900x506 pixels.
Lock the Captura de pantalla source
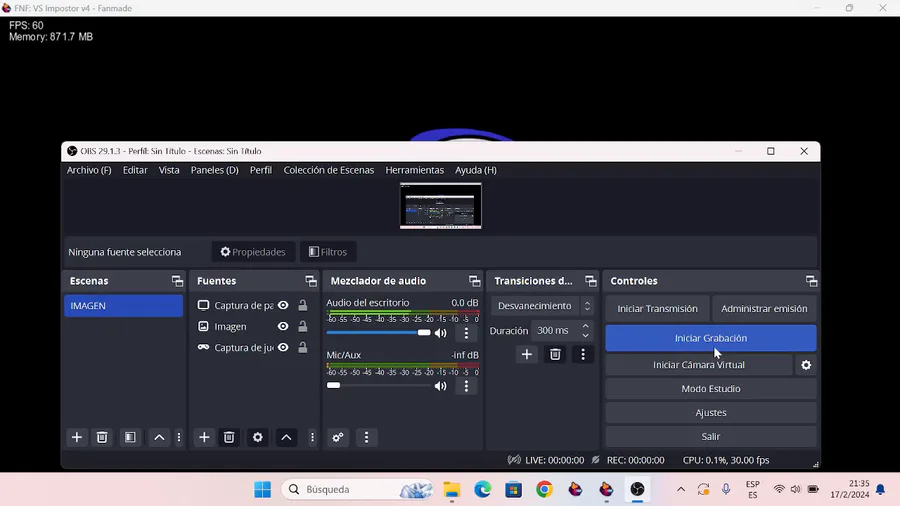(302, 305)
